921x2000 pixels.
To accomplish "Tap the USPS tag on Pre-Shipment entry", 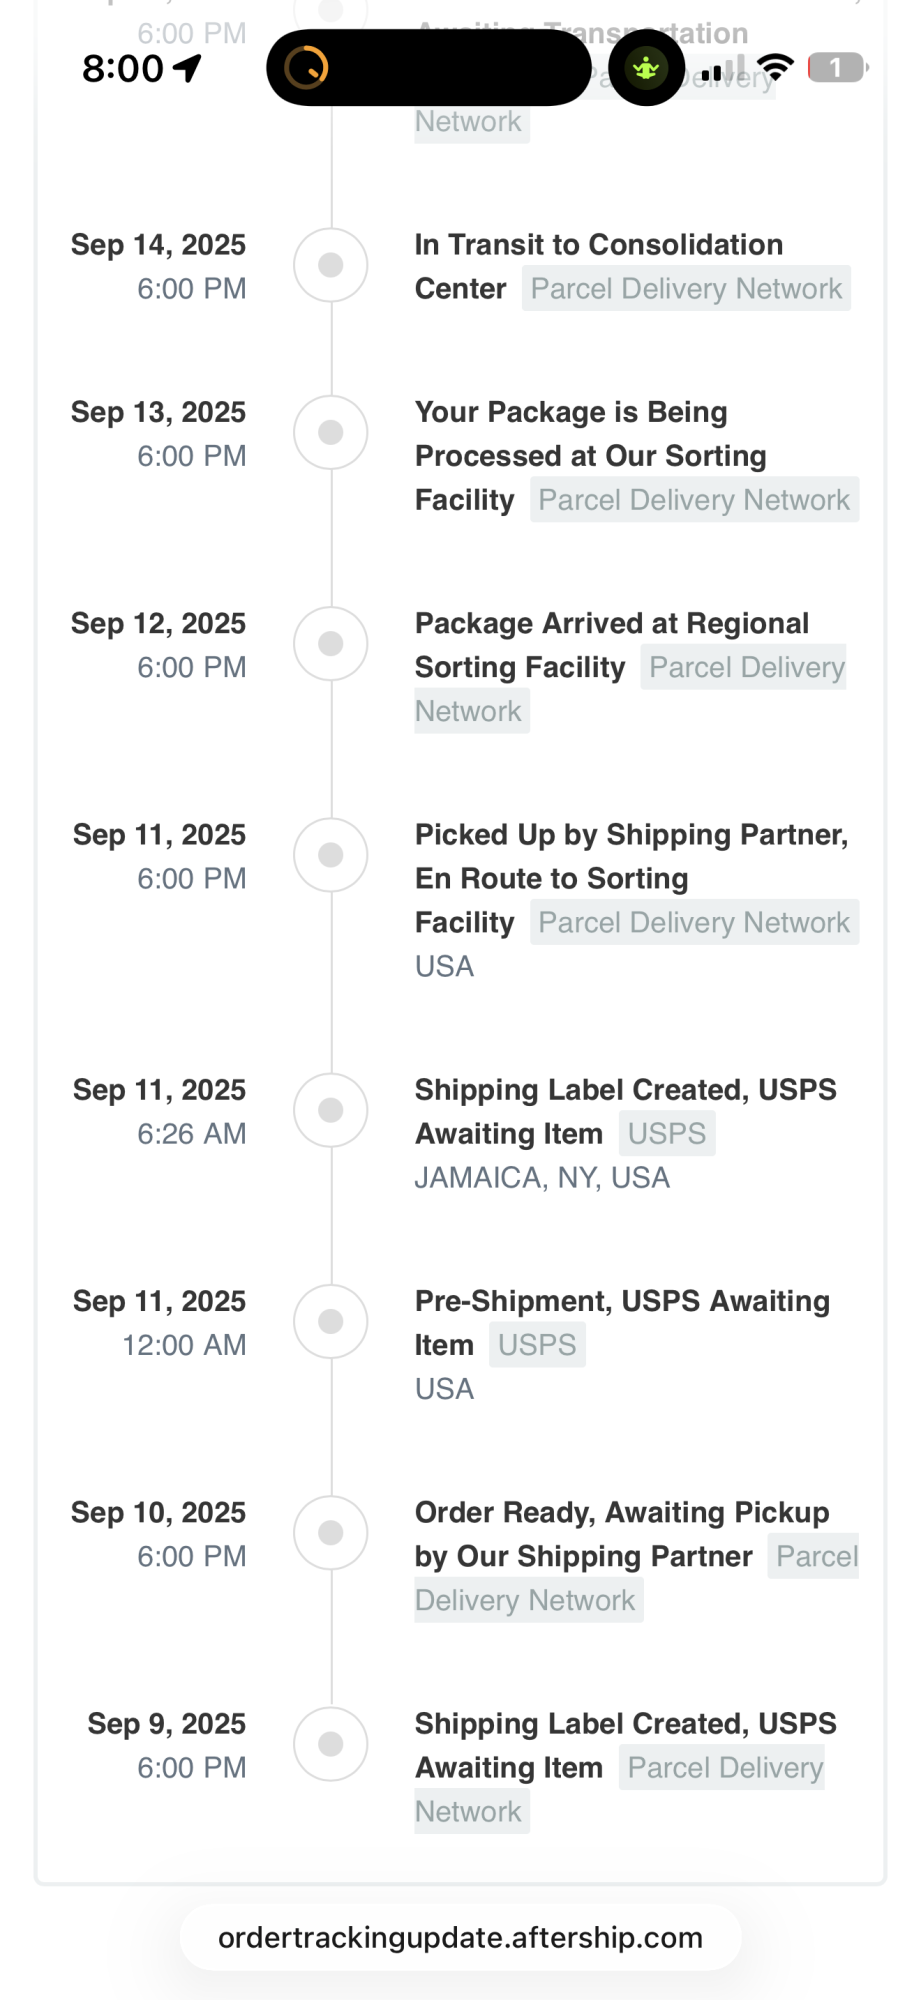I will pos(537,1345).
